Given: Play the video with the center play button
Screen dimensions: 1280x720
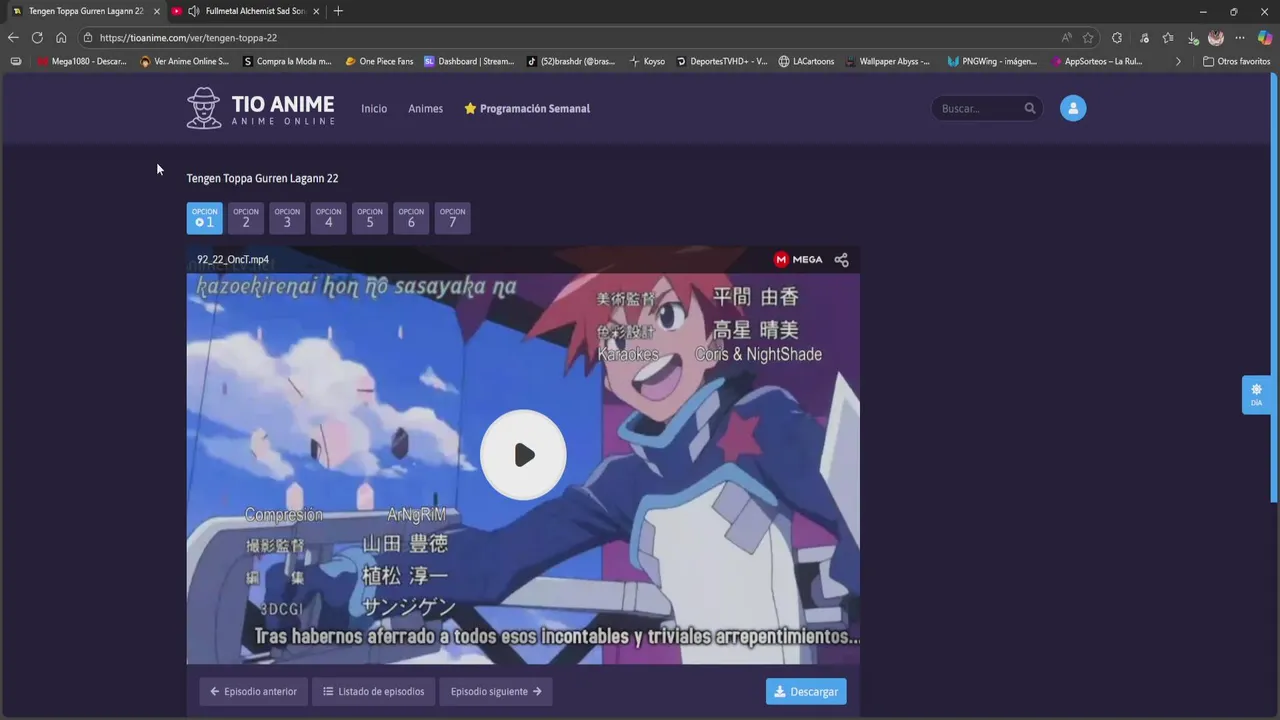Looking at the screenshot, I should click(523, 455).
